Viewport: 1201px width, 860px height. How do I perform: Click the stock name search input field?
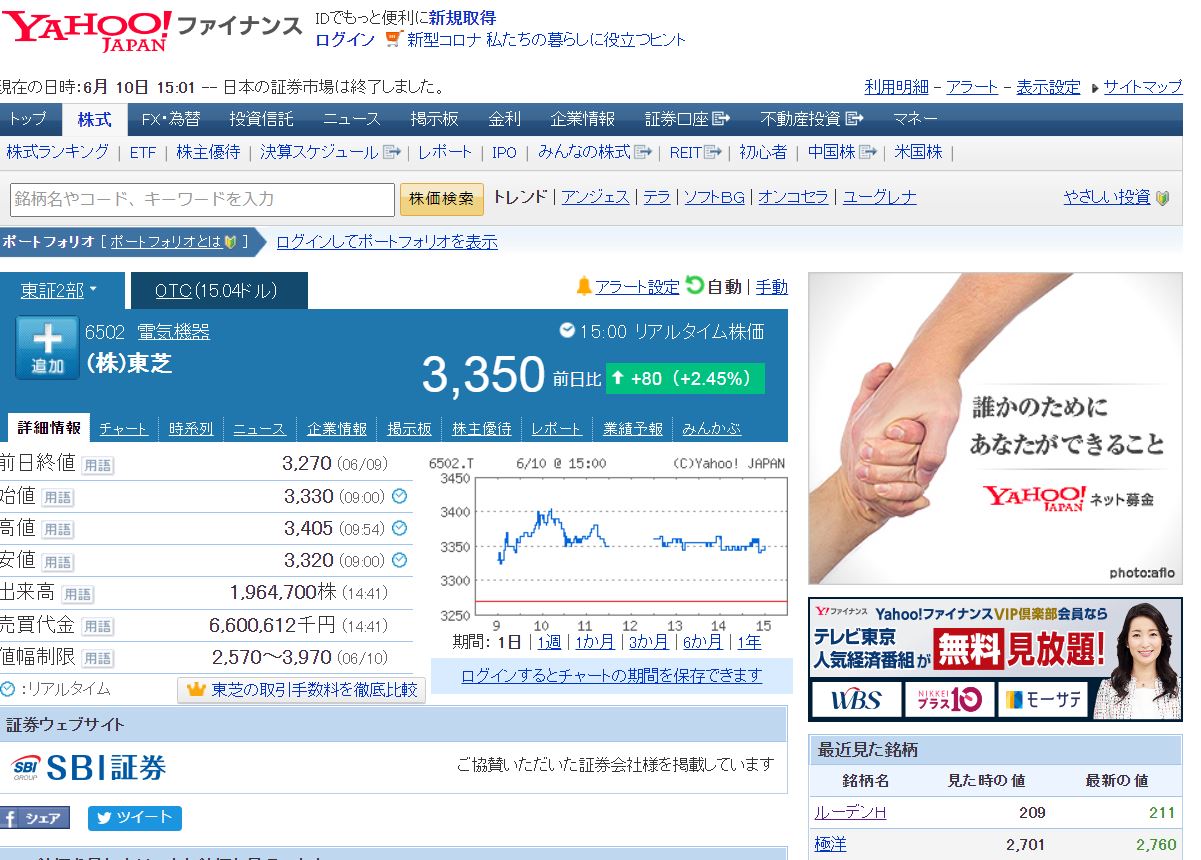(200, 199)
